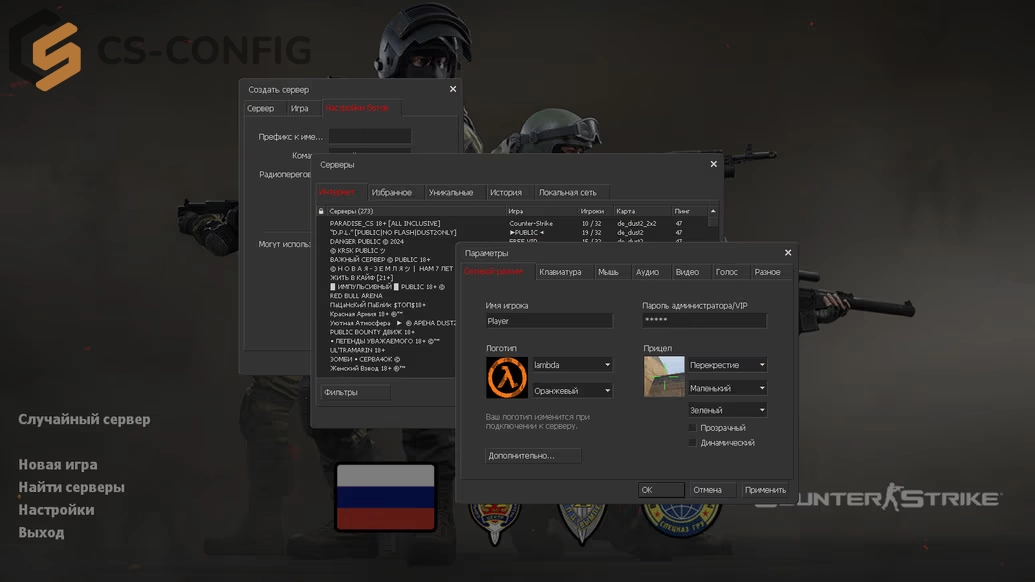Viewport: 1035px width, 582px height.
Task: Open the lambda logo dropdown
Action: click(x=572, y=365)
